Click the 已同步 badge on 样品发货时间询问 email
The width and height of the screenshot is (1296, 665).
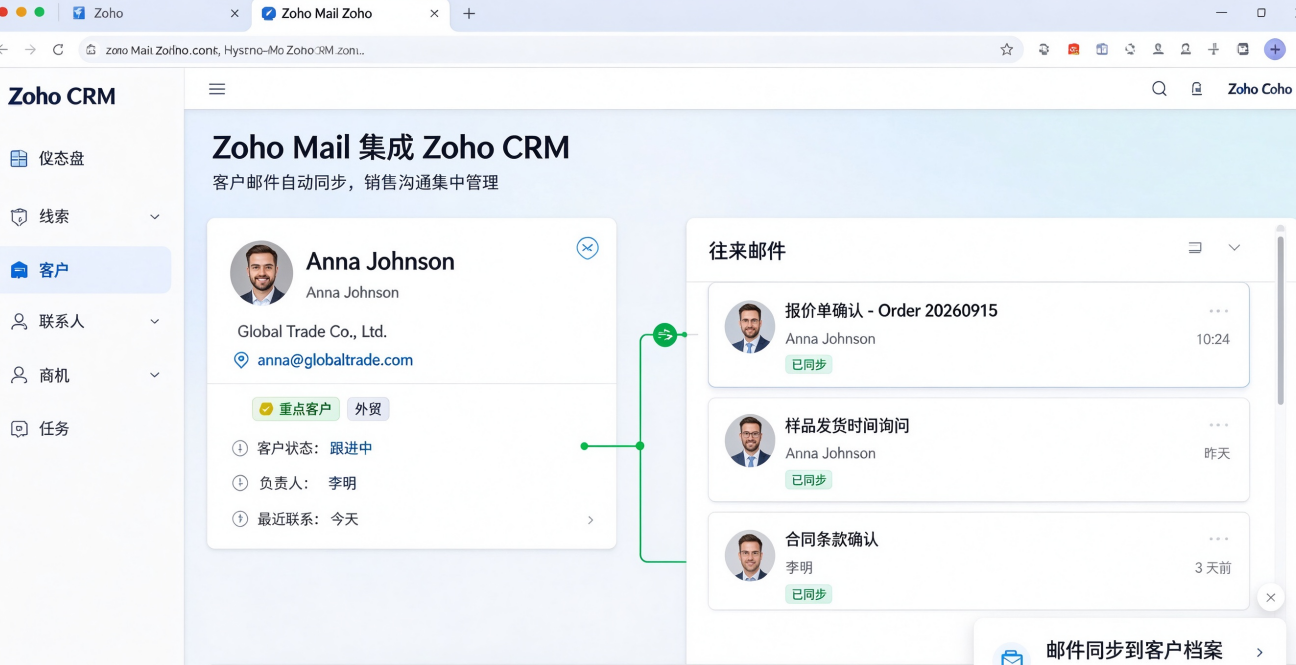coord(809,480)
